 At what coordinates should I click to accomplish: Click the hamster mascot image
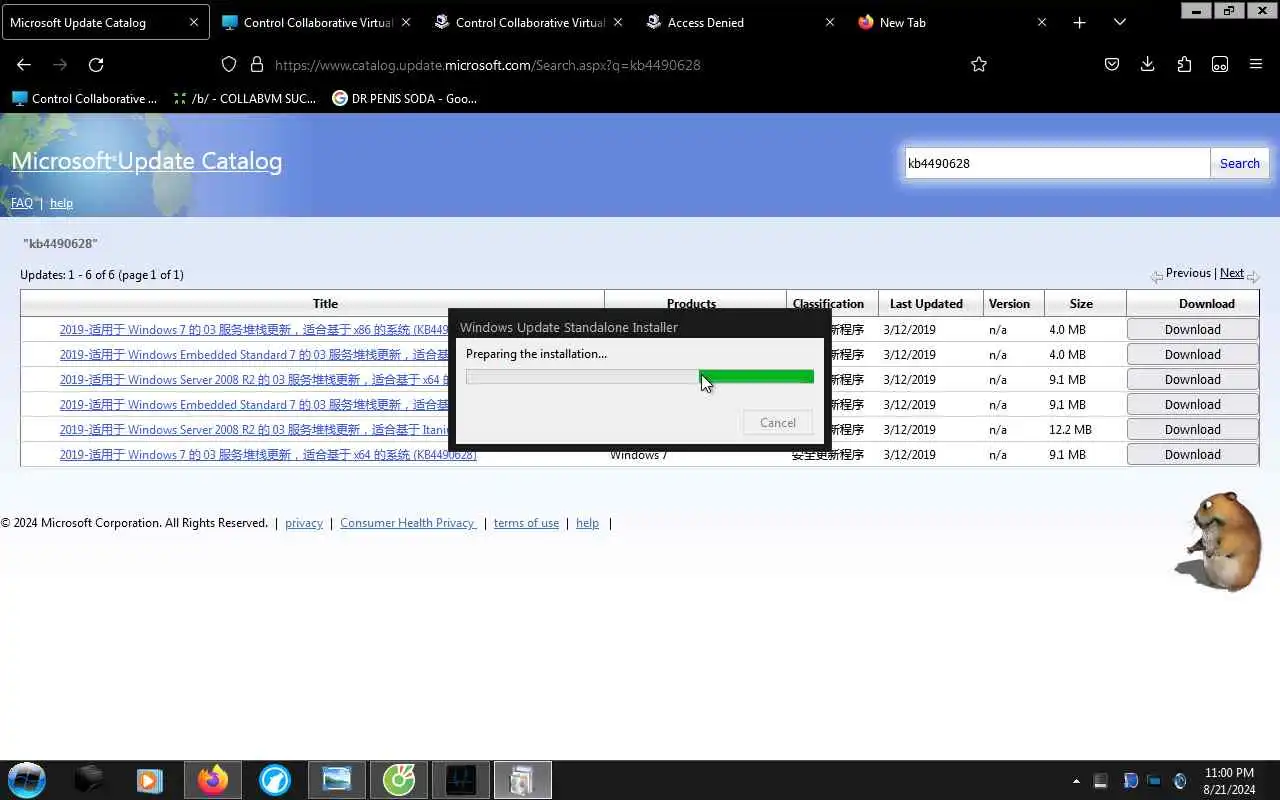click(x=1220, y=541)
